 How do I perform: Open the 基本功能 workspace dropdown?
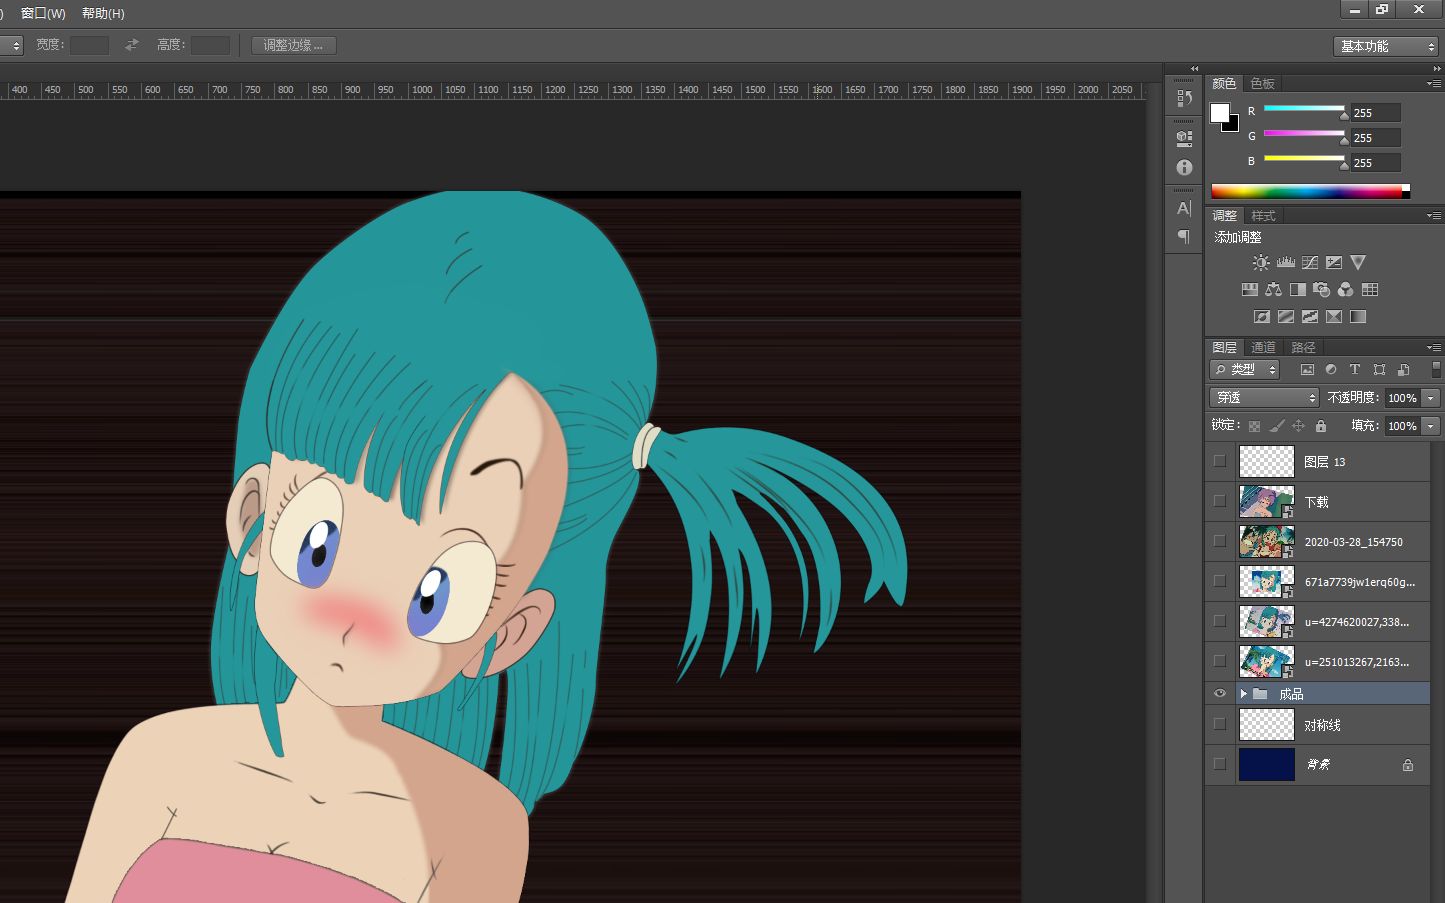(x=1386, y=46)
